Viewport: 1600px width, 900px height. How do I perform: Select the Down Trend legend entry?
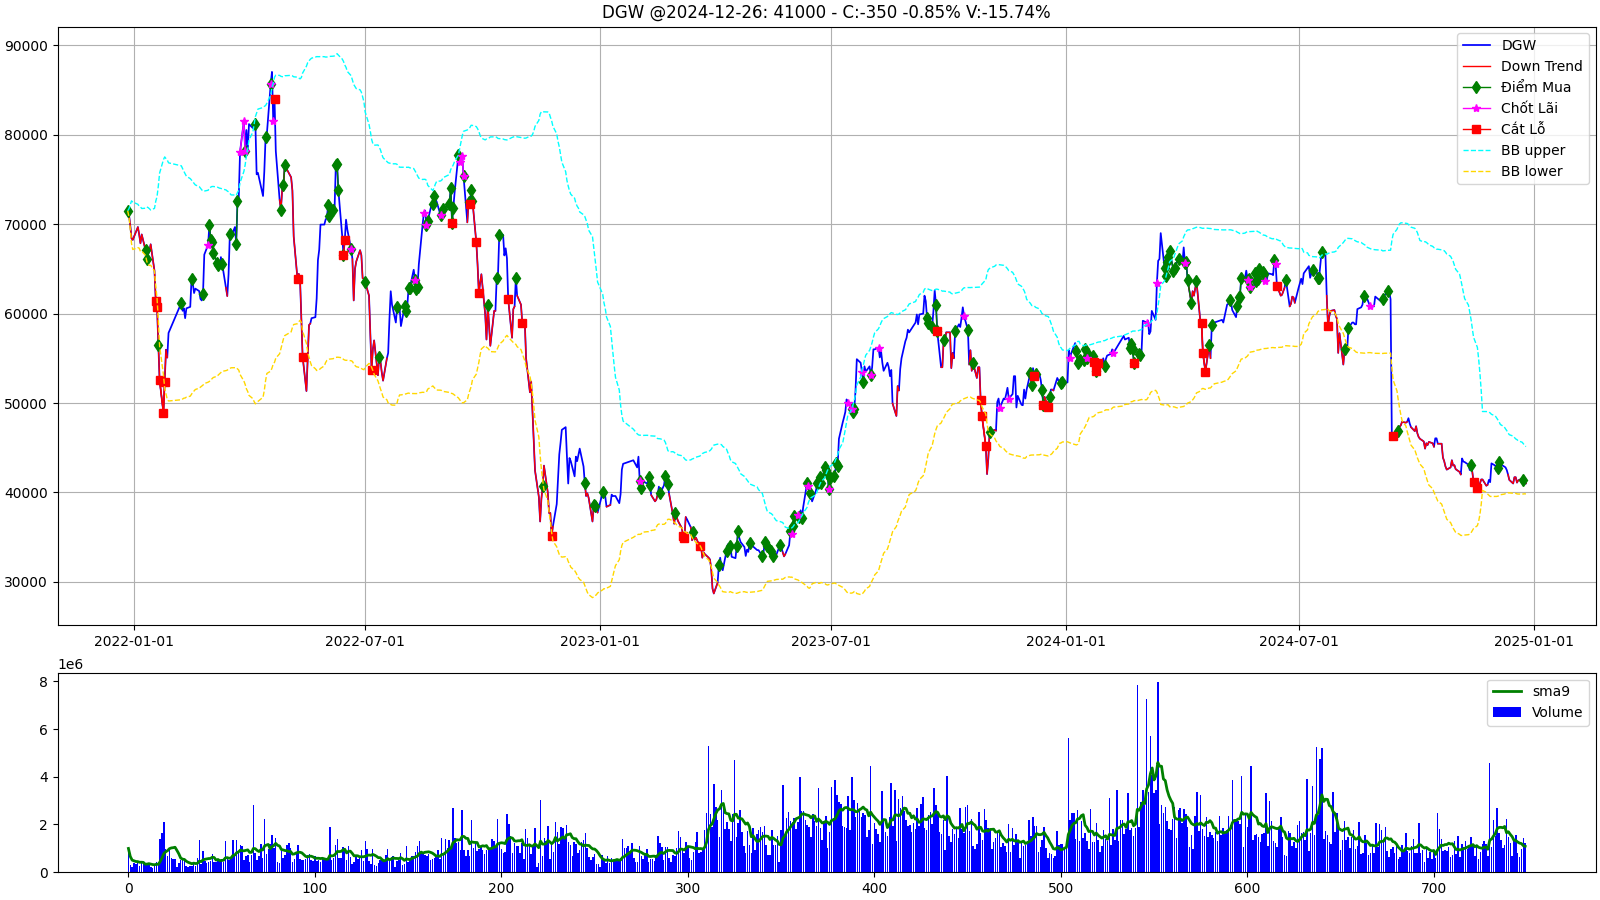point(1524,66)
